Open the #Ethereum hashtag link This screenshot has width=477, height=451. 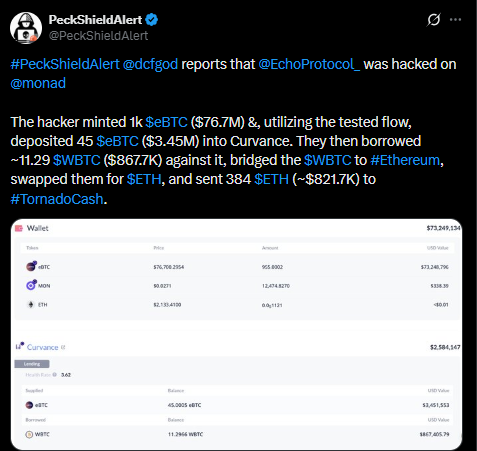[x=405, y=160]
